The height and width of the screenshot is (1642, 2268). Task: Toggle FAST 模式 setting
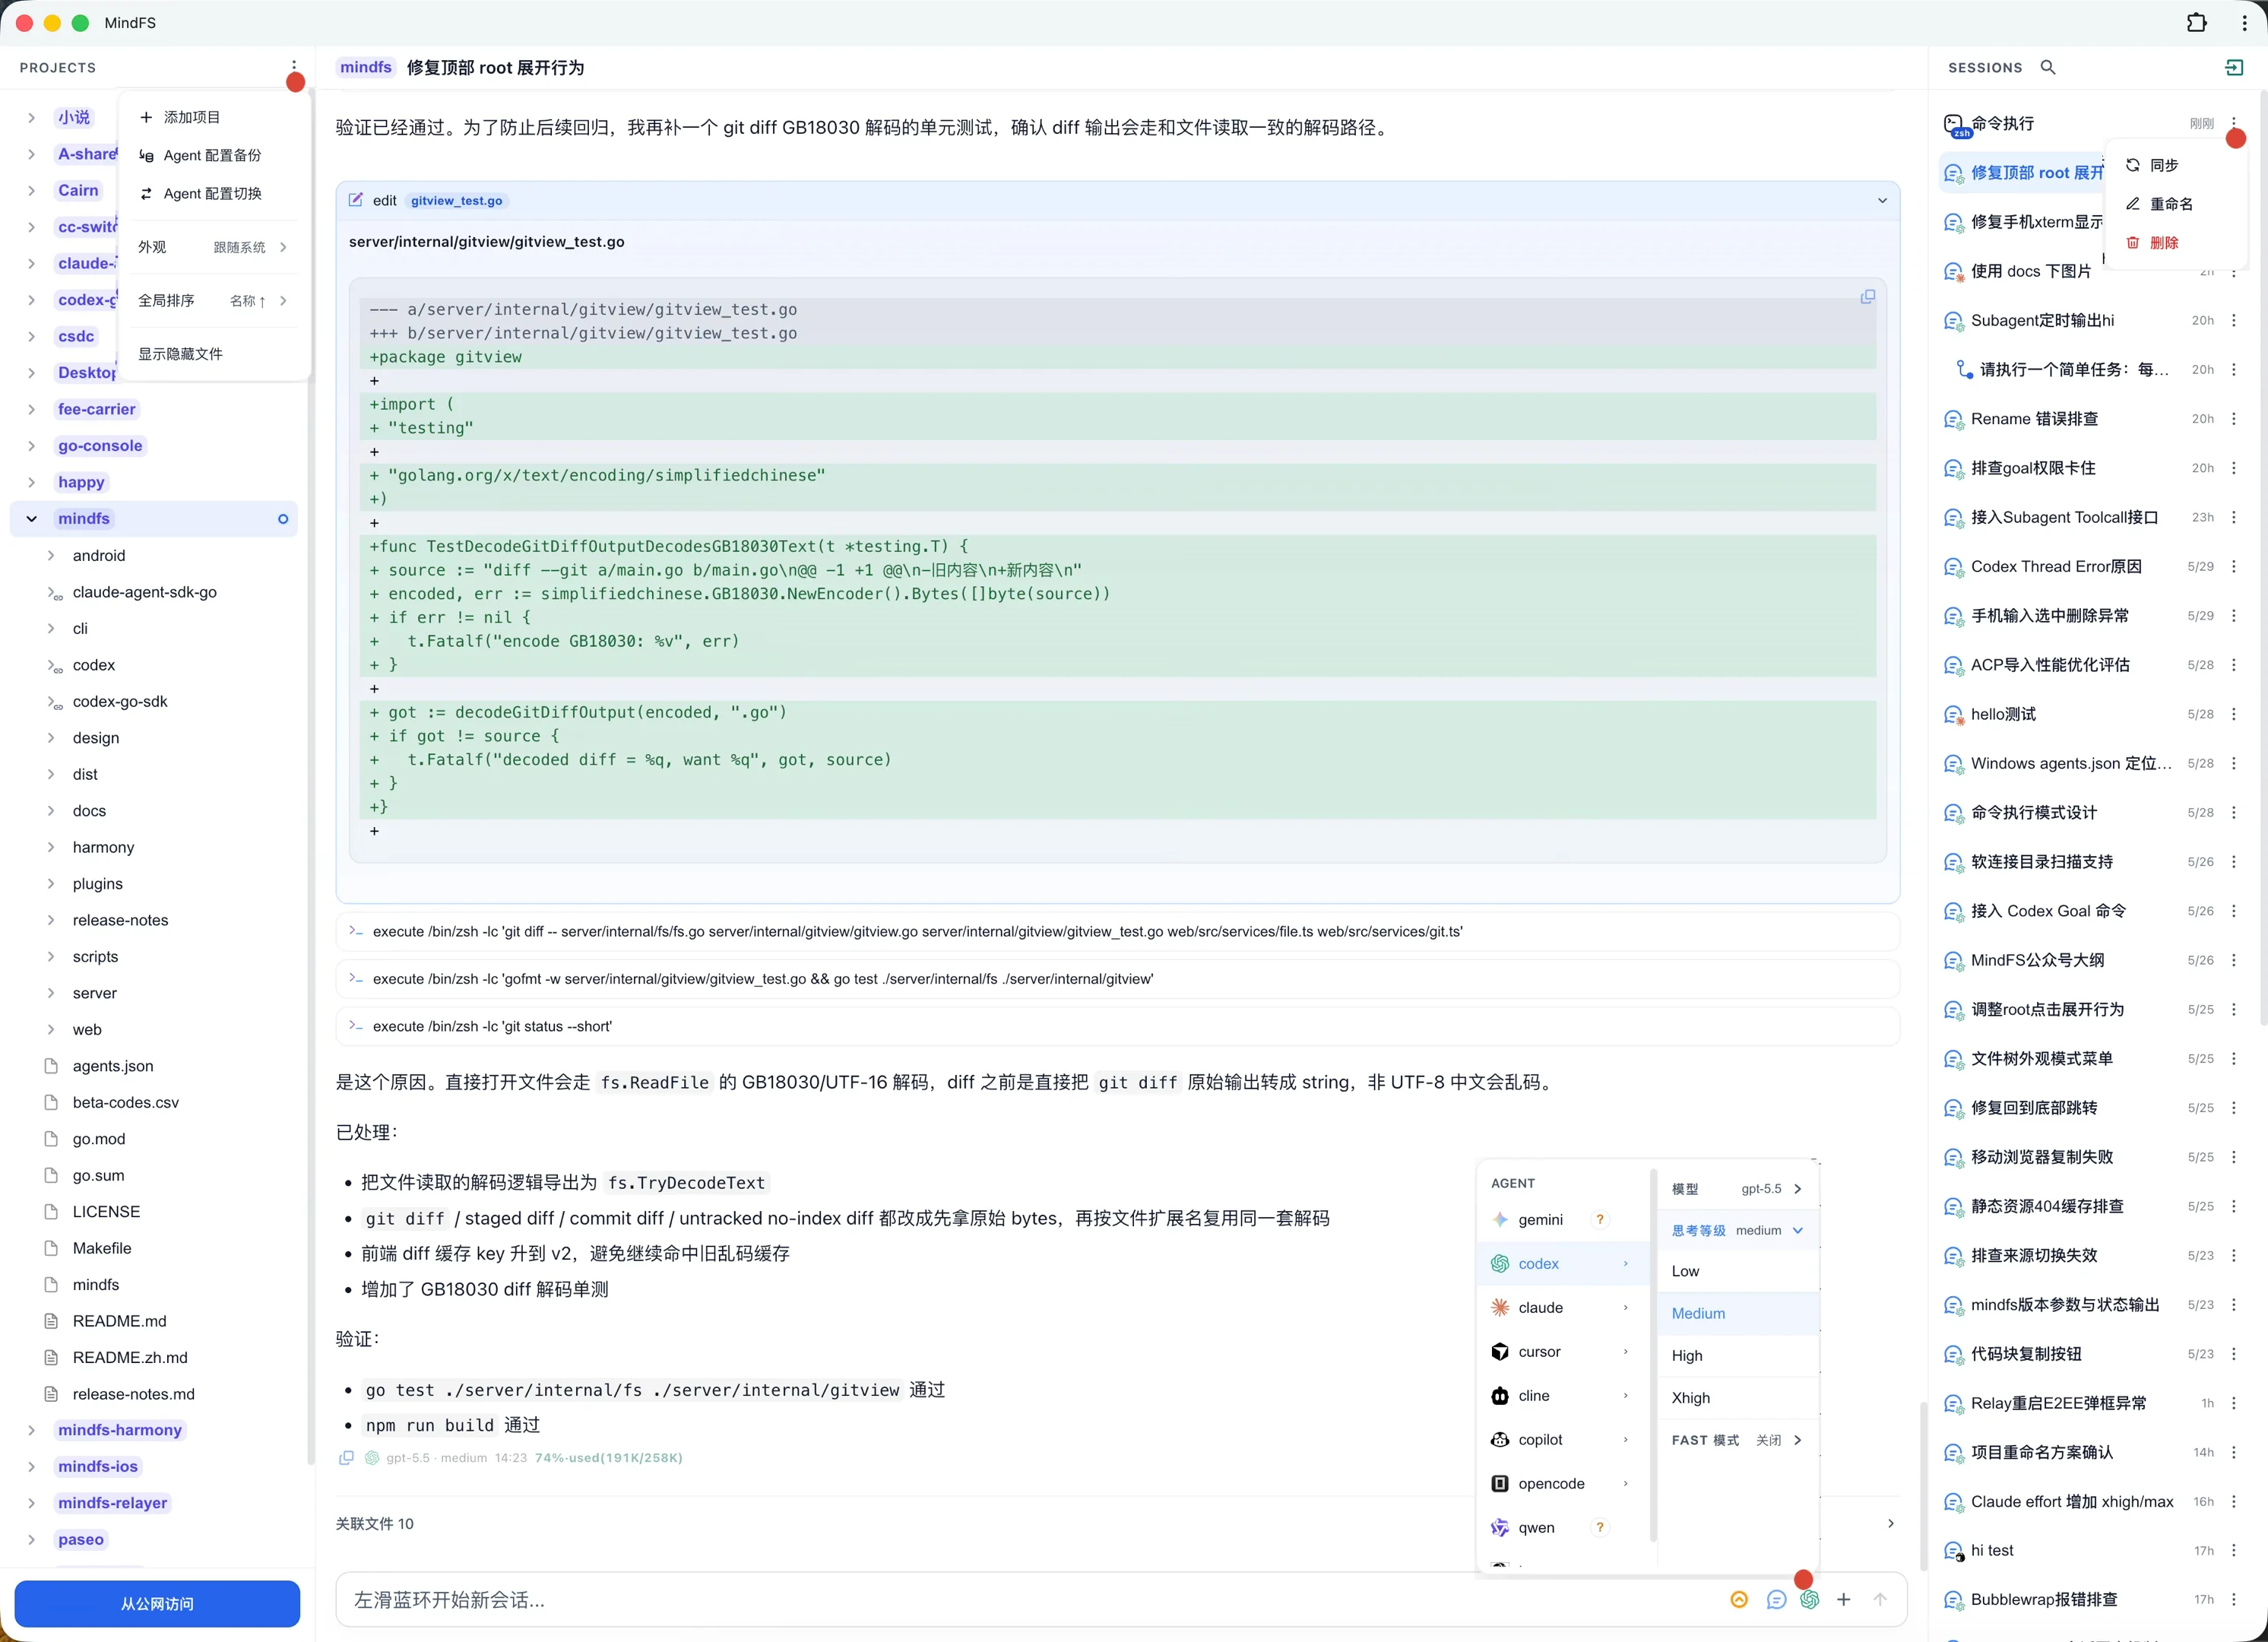[x=1738, y=1440]
